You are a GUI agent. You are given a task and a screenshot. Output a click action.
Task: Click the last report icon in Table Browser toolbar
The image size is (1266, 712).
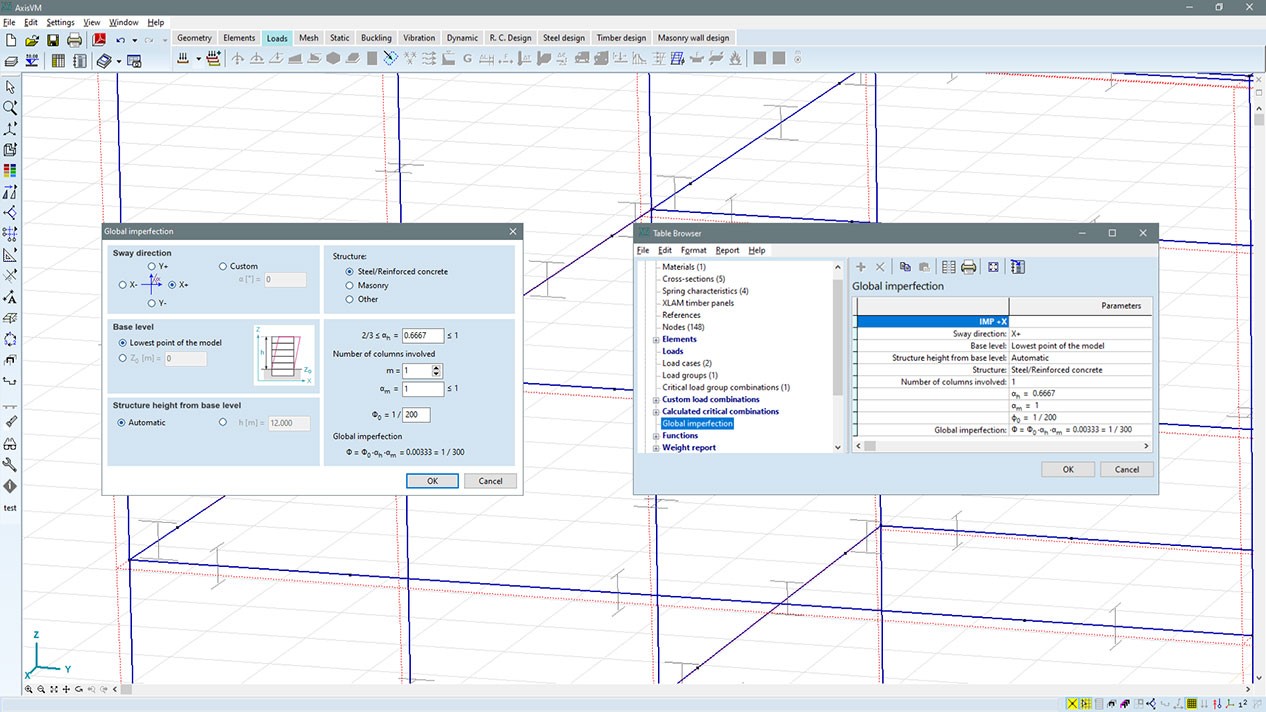(x=1018, y=267)
